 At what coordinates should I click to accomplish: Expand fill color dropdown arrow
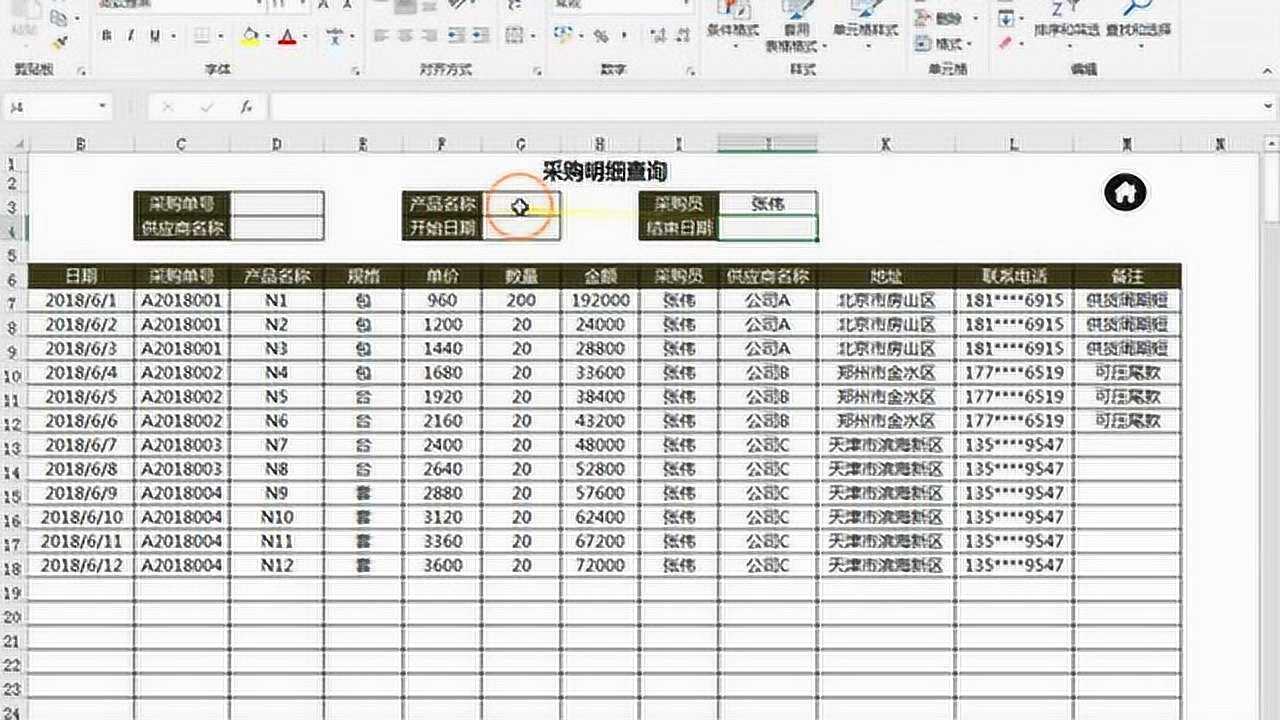point(268,37)
